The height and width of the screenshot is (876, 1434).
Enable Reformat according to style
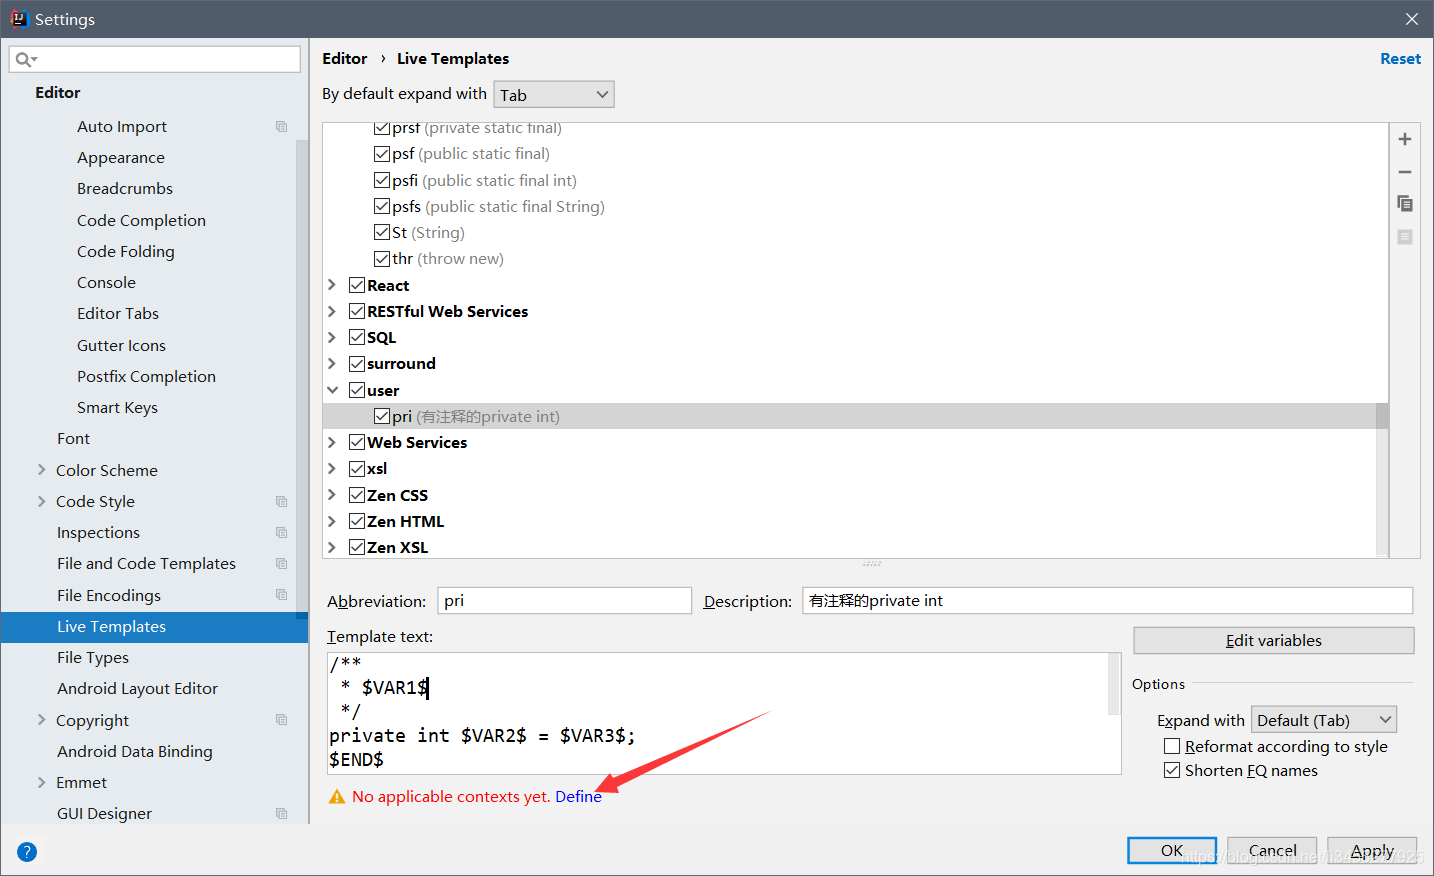(x=1172, y=746)
